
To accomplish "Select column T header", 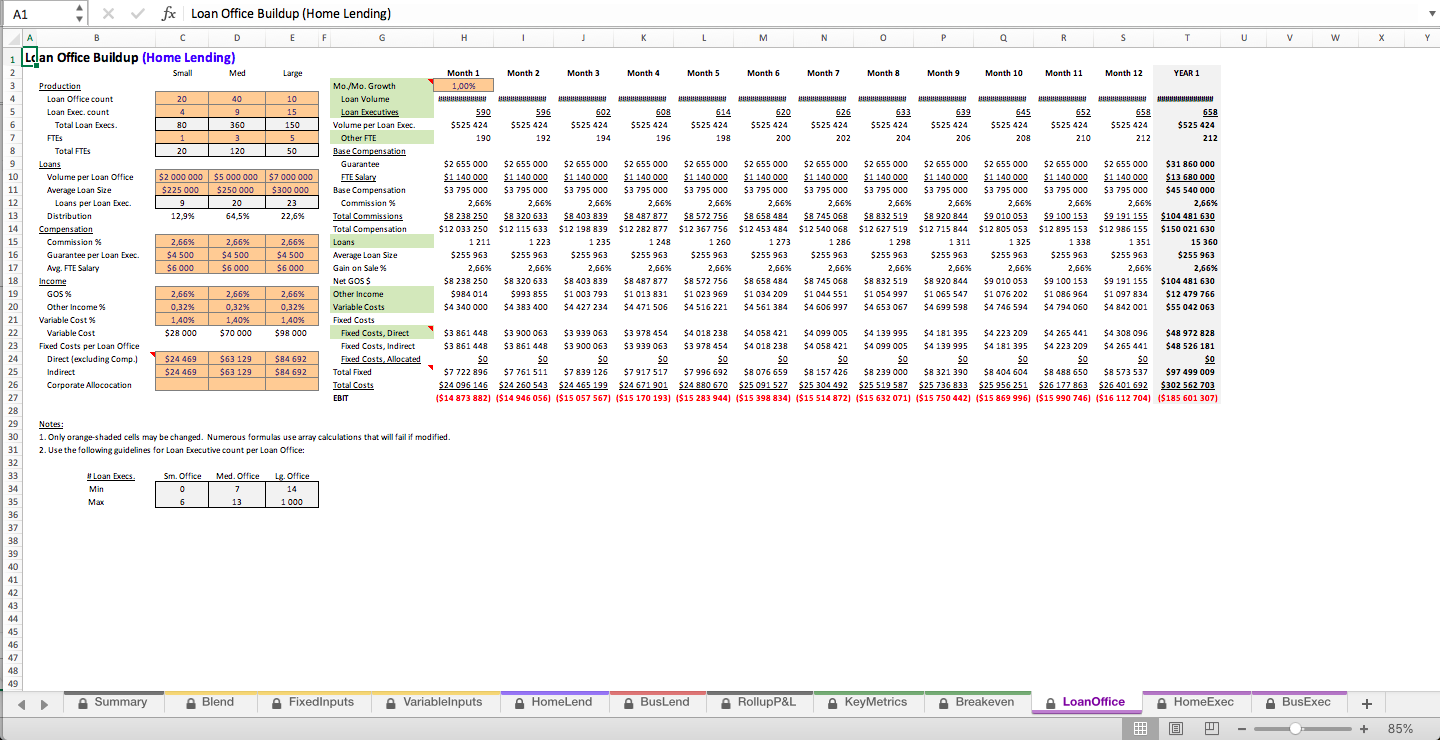I will [1187, 38].
